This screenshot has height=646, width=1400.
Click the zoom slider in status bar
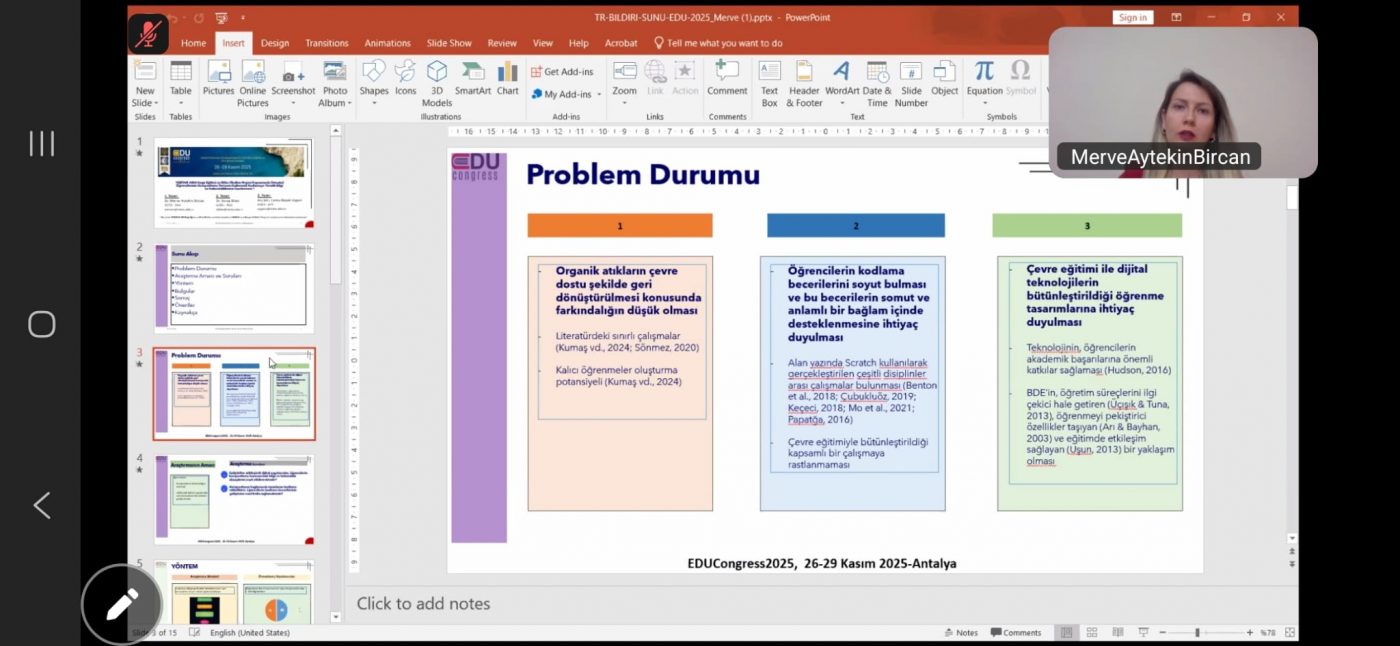[x=1197, y=632]
